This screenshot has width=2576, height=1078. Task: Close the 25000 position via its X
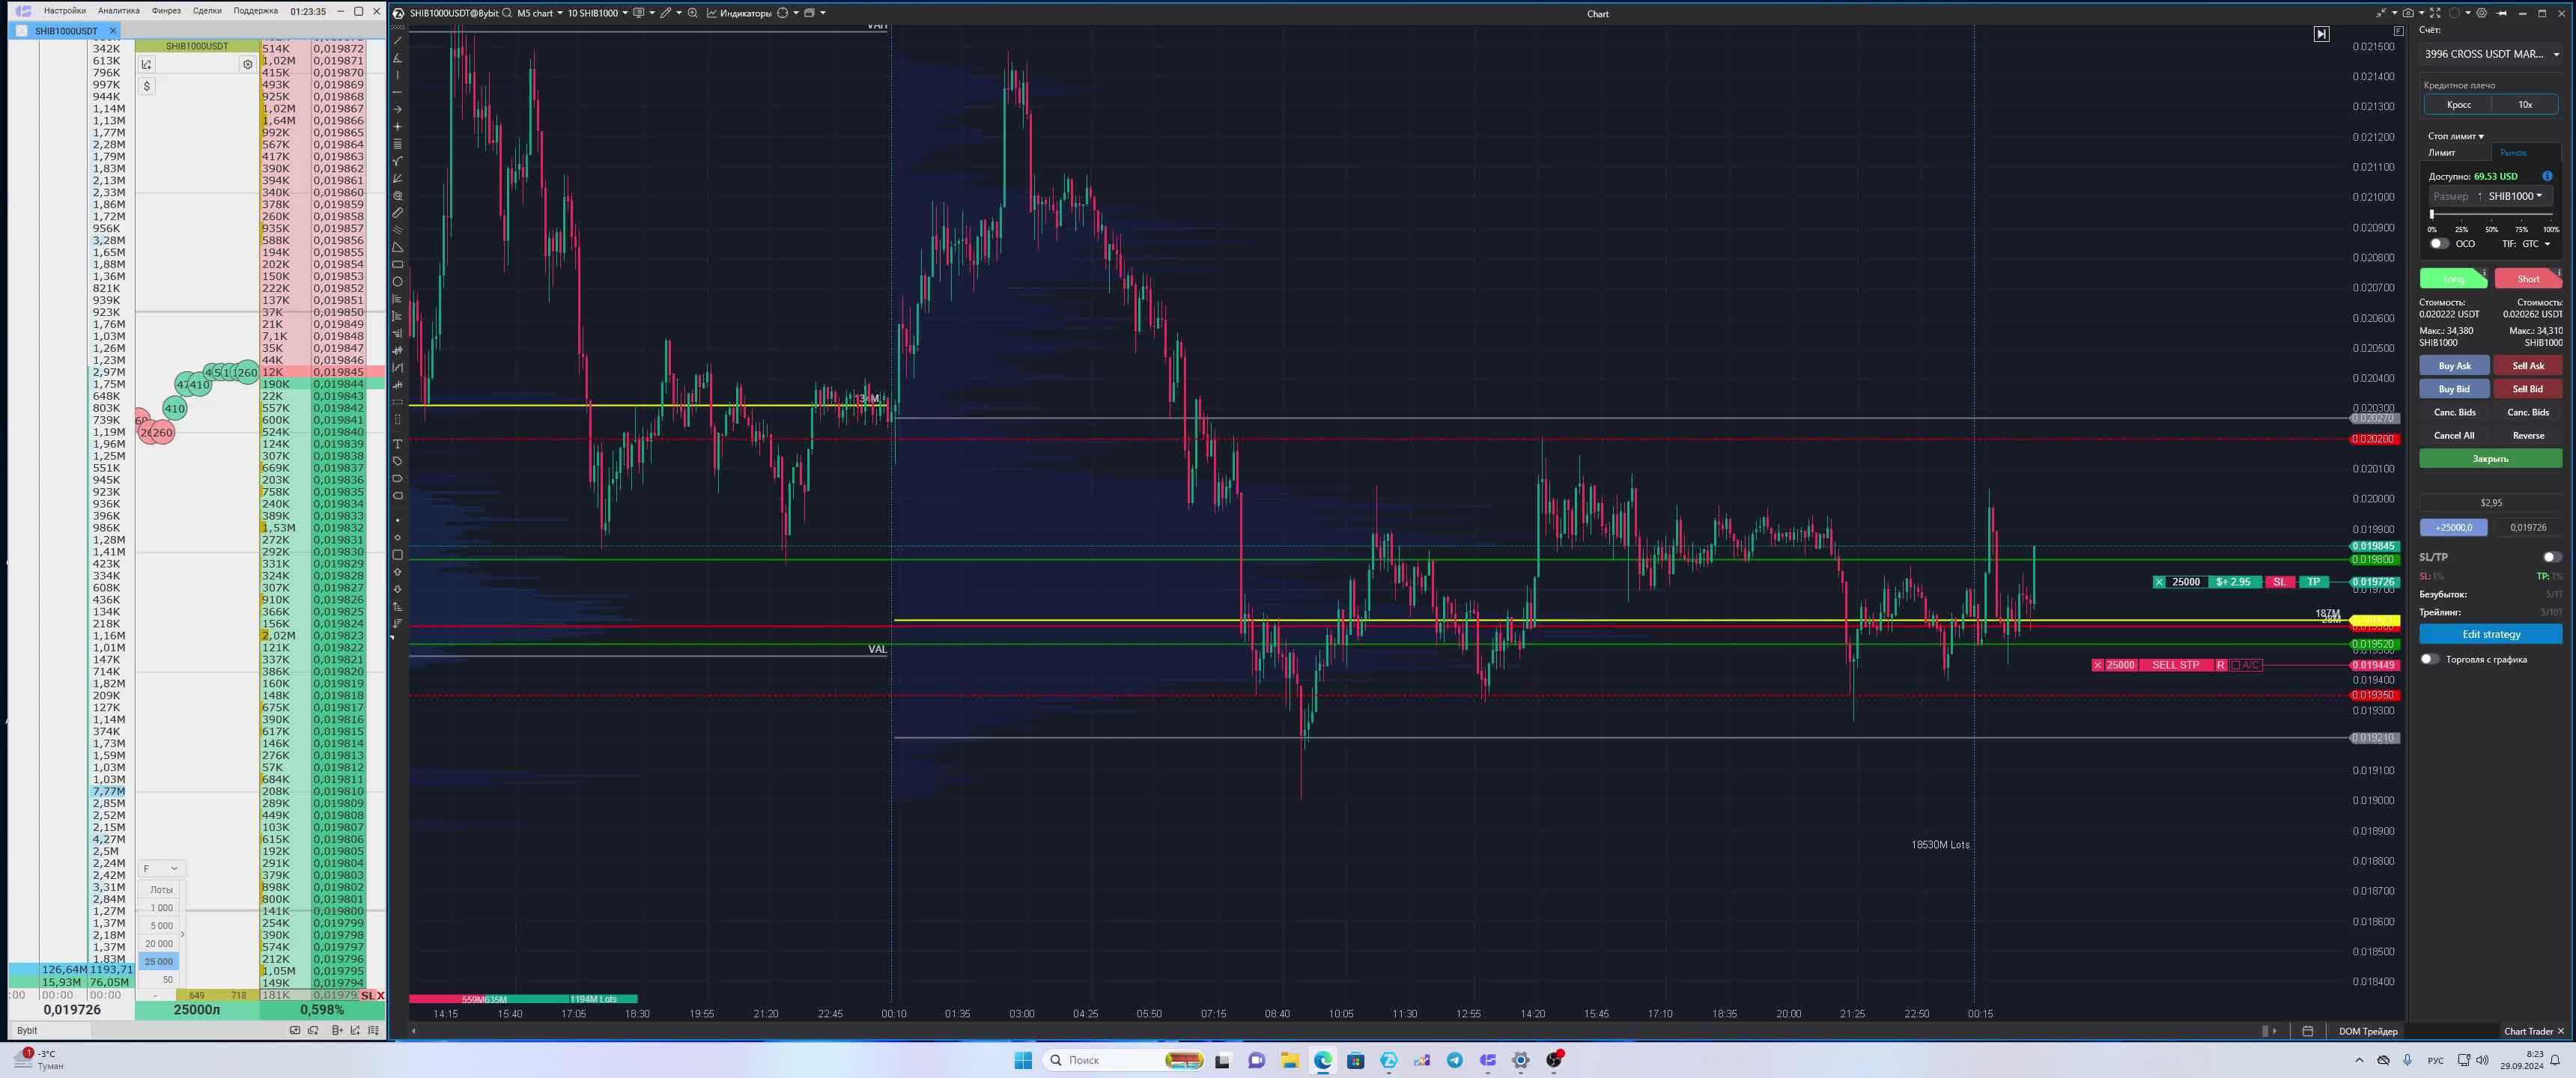click(x=2159, y=582)
